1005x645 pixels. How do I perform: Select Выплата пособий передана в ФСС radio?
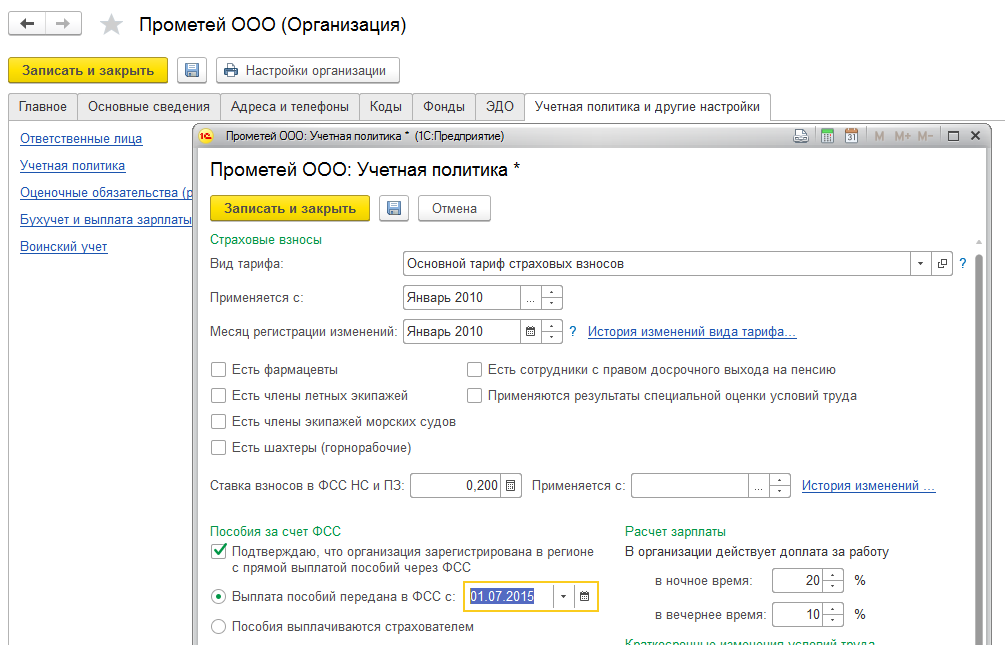219,596
